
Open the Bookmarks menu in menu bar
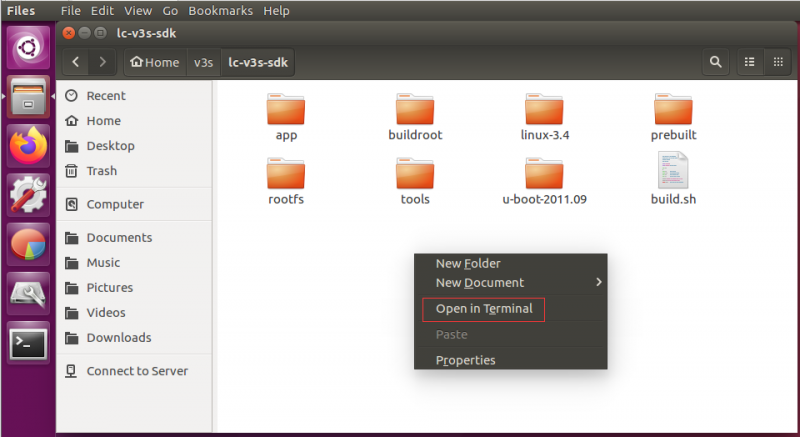tap(220, 11)
